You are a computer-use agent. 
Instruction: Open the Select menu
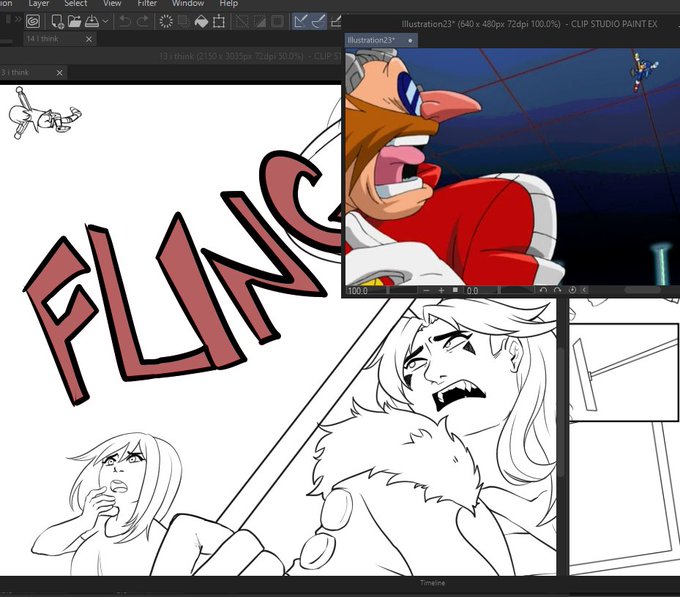pos(75,3)
